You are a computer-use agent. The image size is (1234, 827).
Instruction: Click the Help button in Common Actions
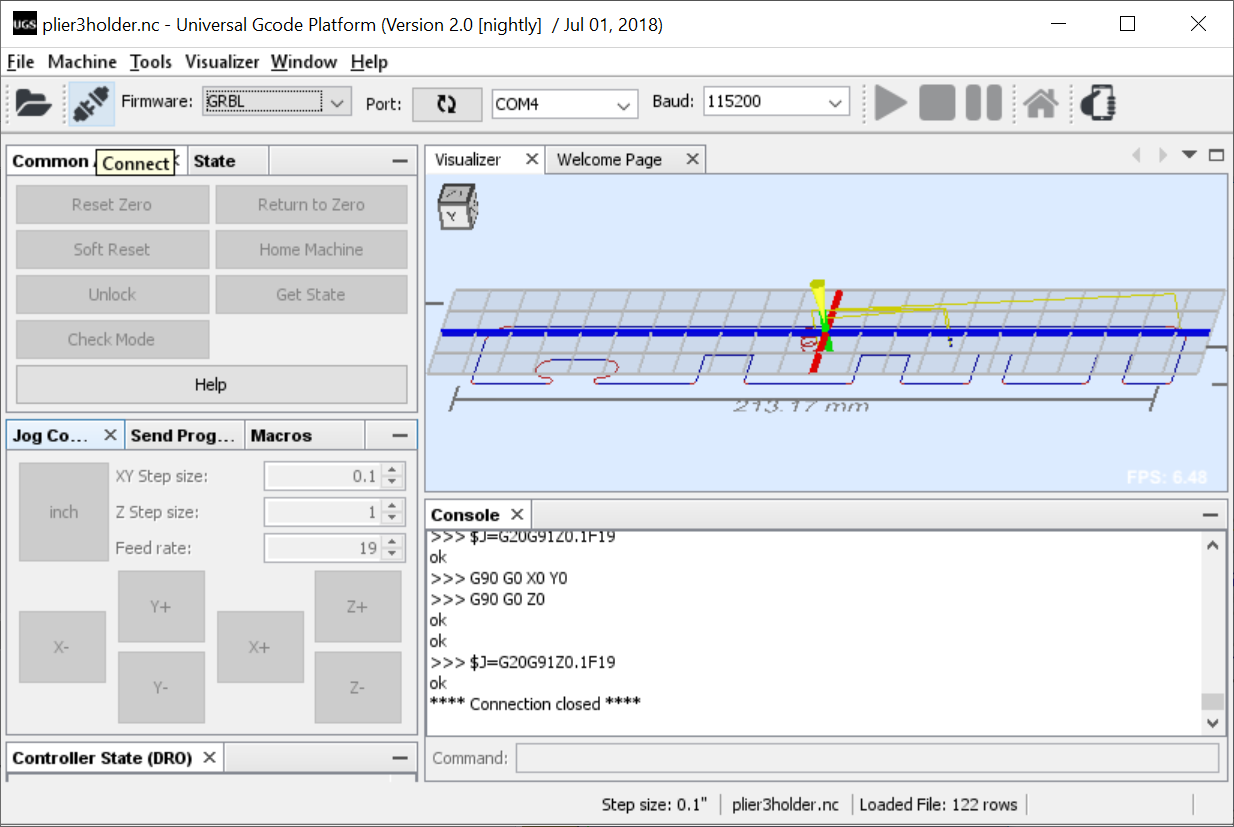(211, 384)
